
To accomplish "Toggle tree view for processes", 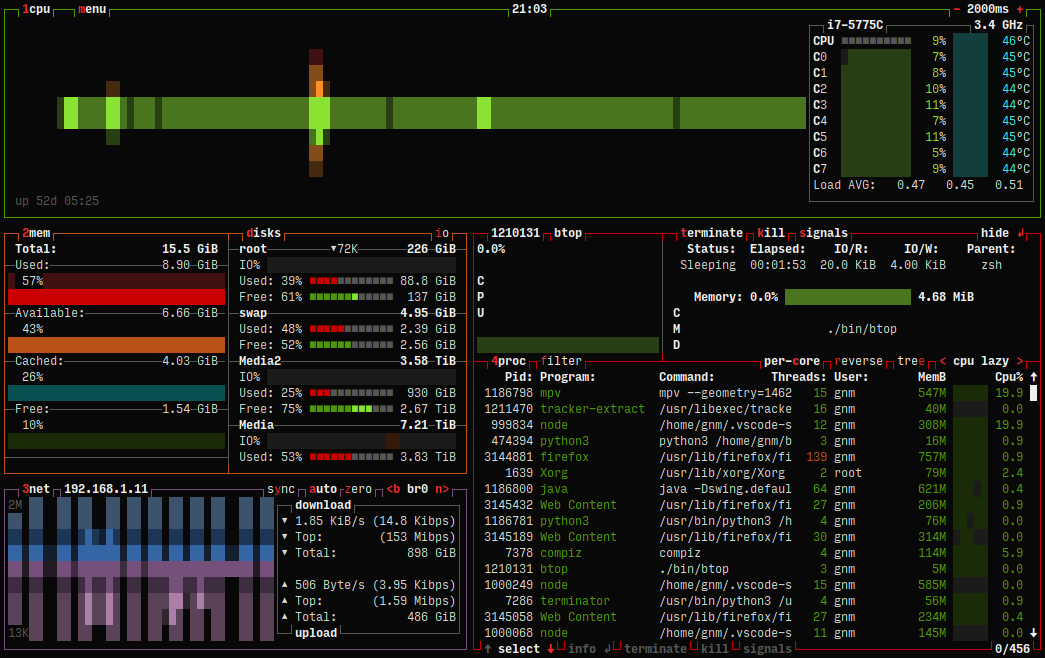I will click(910, 361).
